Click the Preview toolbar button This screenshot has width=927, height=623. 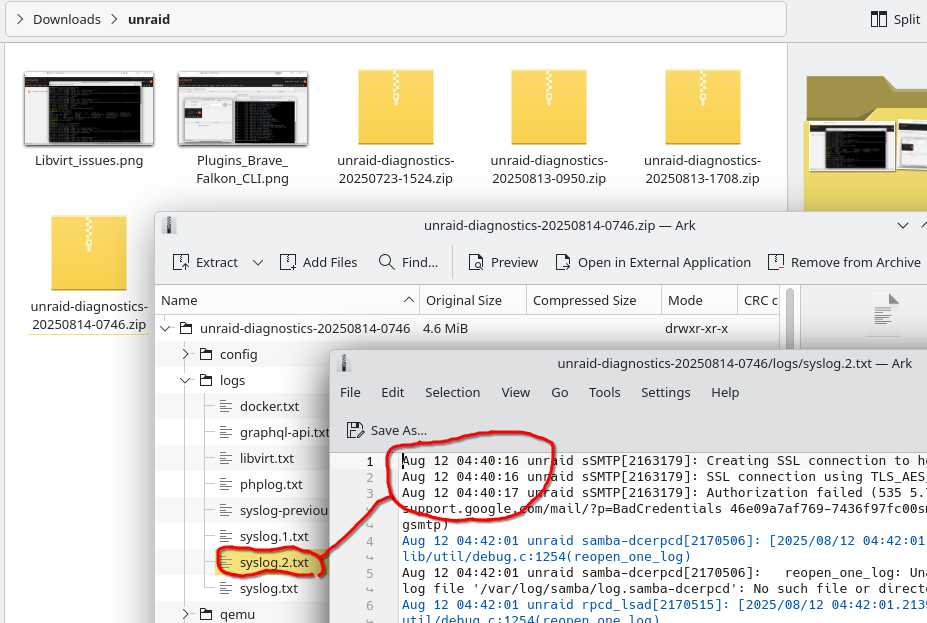click(x=503, y=262)
